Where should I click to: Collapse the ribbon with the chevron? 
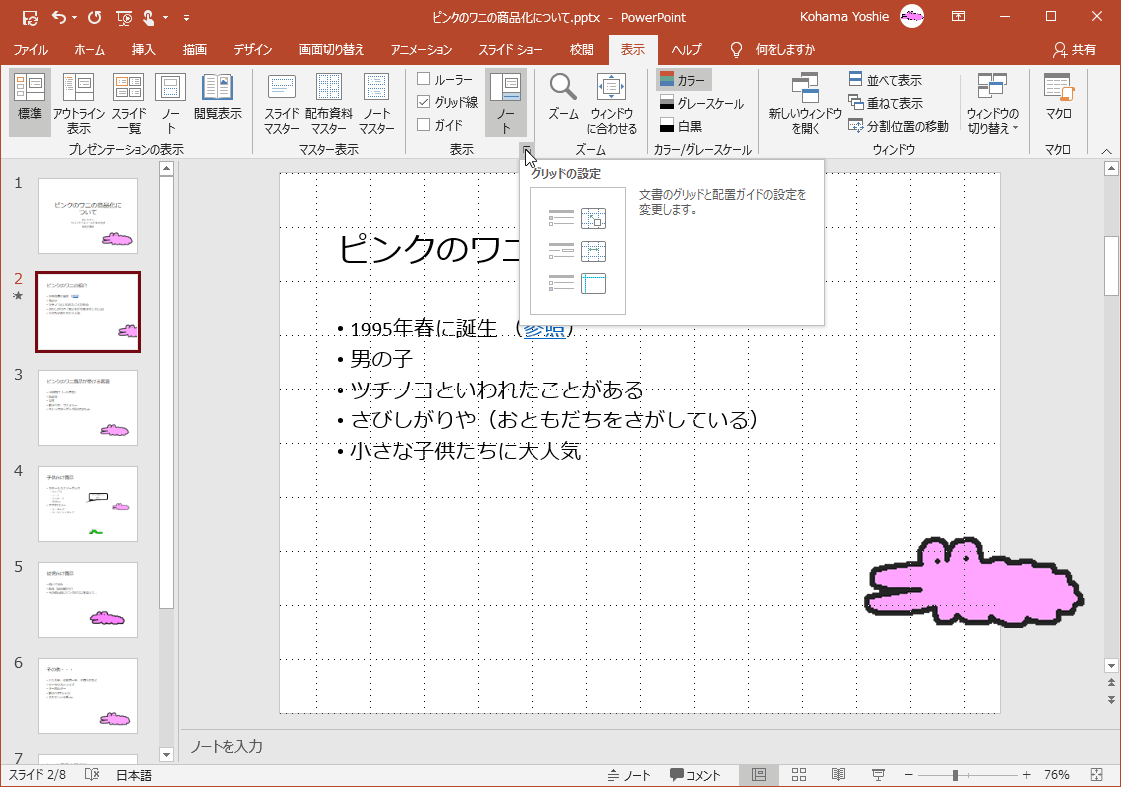tap(1106, 150)
